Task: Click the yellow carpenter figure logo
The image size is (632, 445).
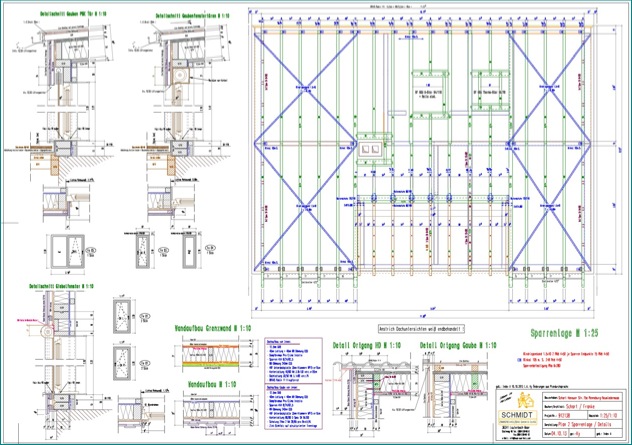Action: 525,401
